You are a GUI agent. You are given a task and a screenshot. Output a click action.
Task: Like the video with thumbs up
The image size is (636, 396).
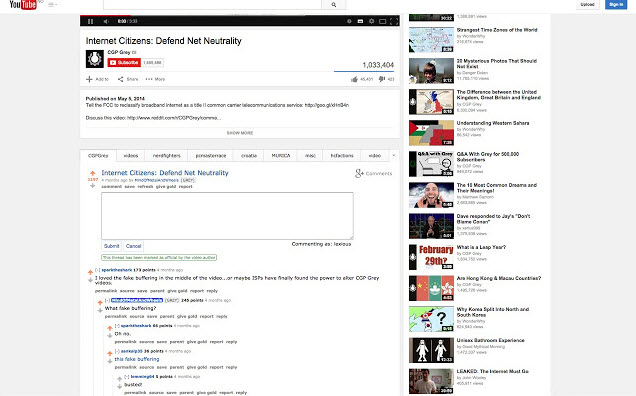tap(354, 79)
